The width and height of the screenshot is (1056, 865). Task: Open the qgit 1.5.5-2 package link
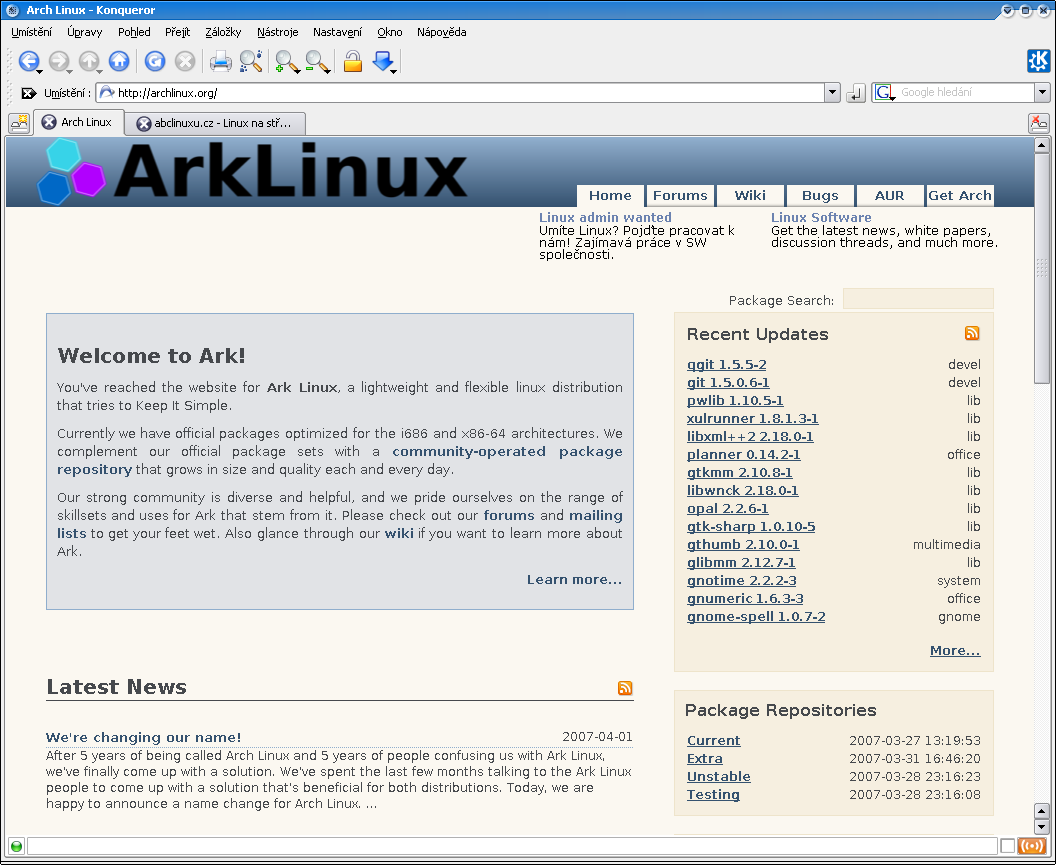click(726, 364)
